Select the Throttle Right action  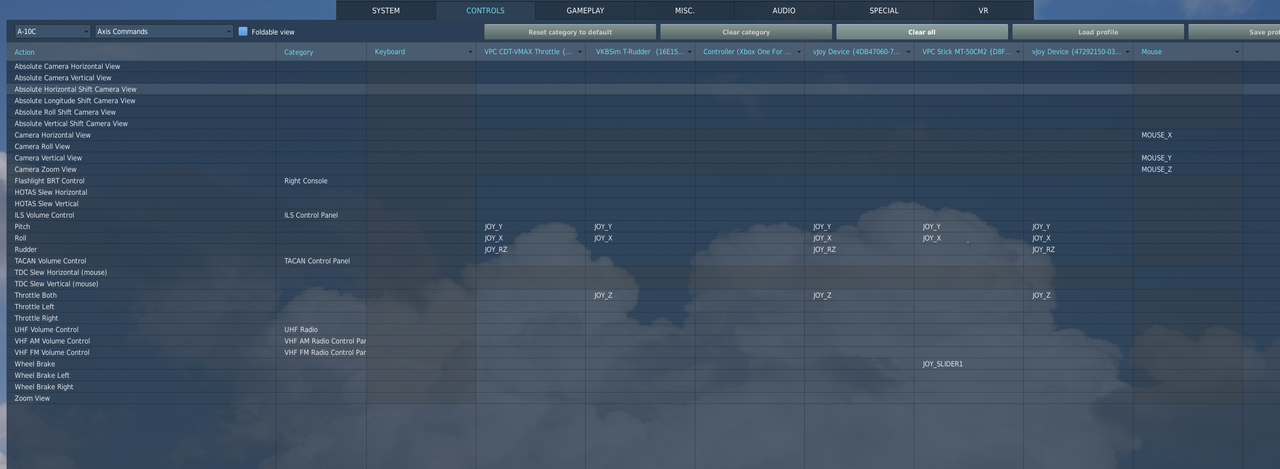pos(36,318)
